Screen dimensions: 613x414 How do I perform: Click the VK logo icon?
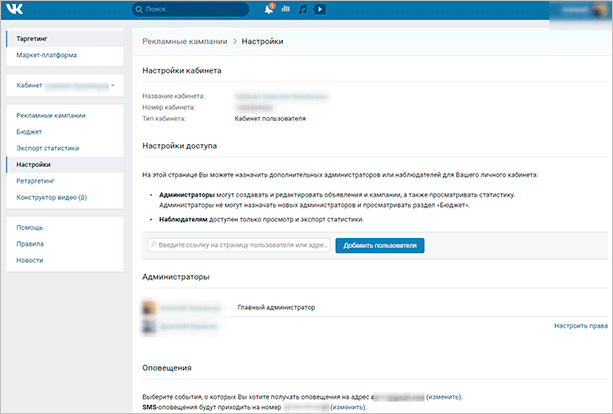[x=15, y=9]
